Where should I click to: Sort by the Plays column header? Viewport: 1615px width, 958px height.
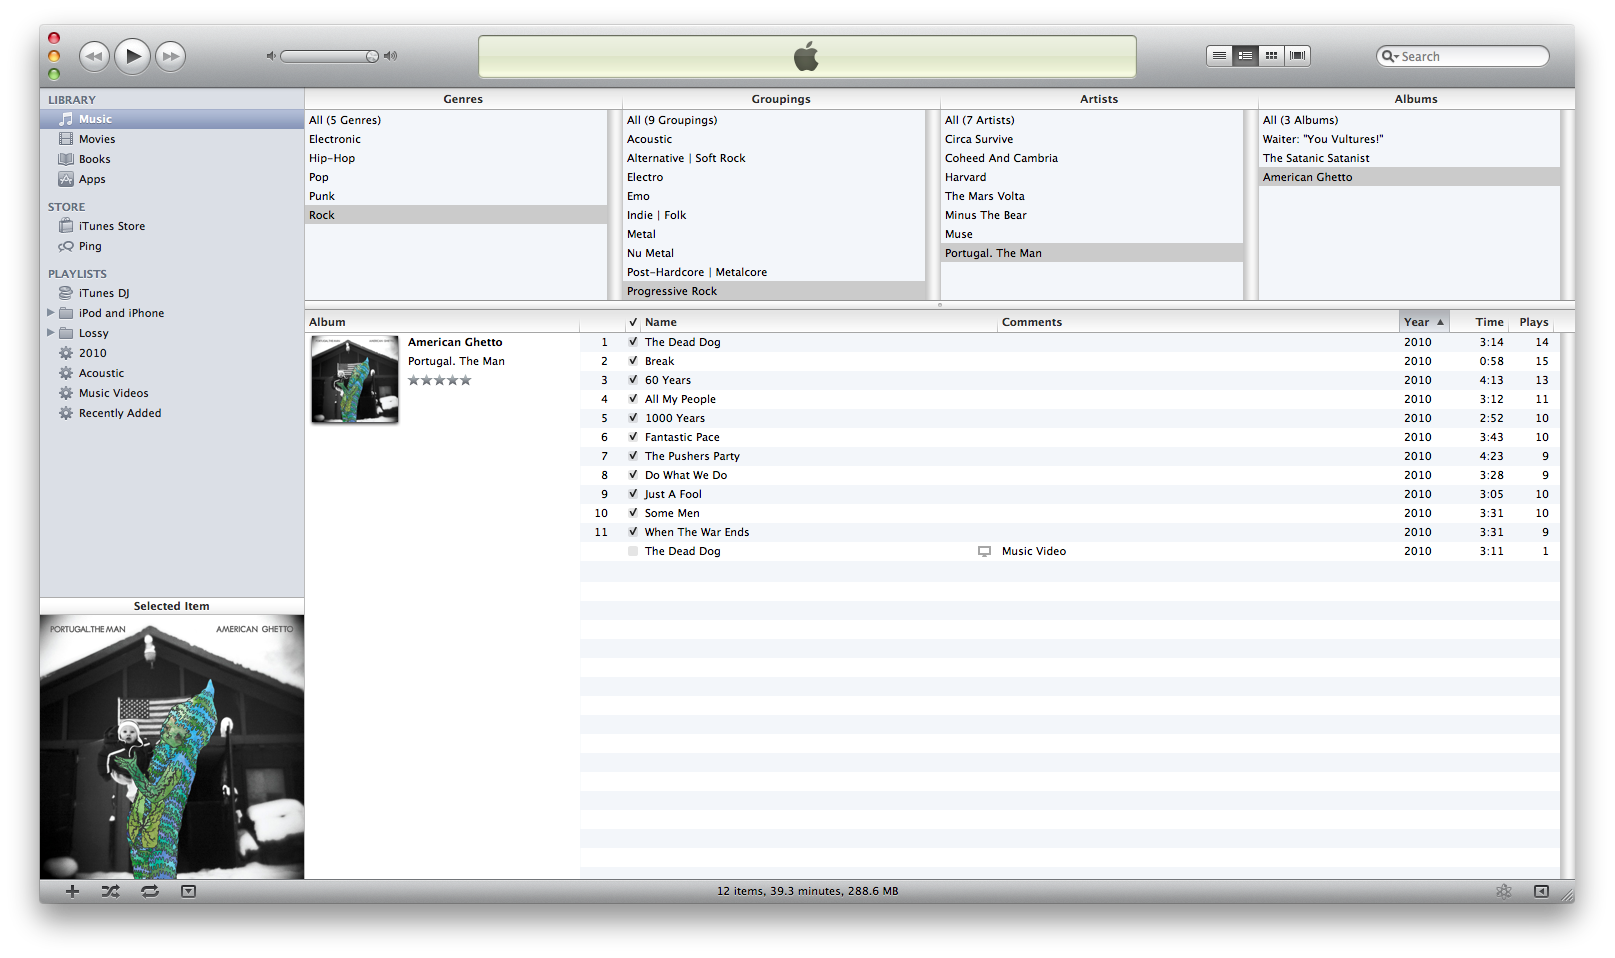pos(1534,322)
